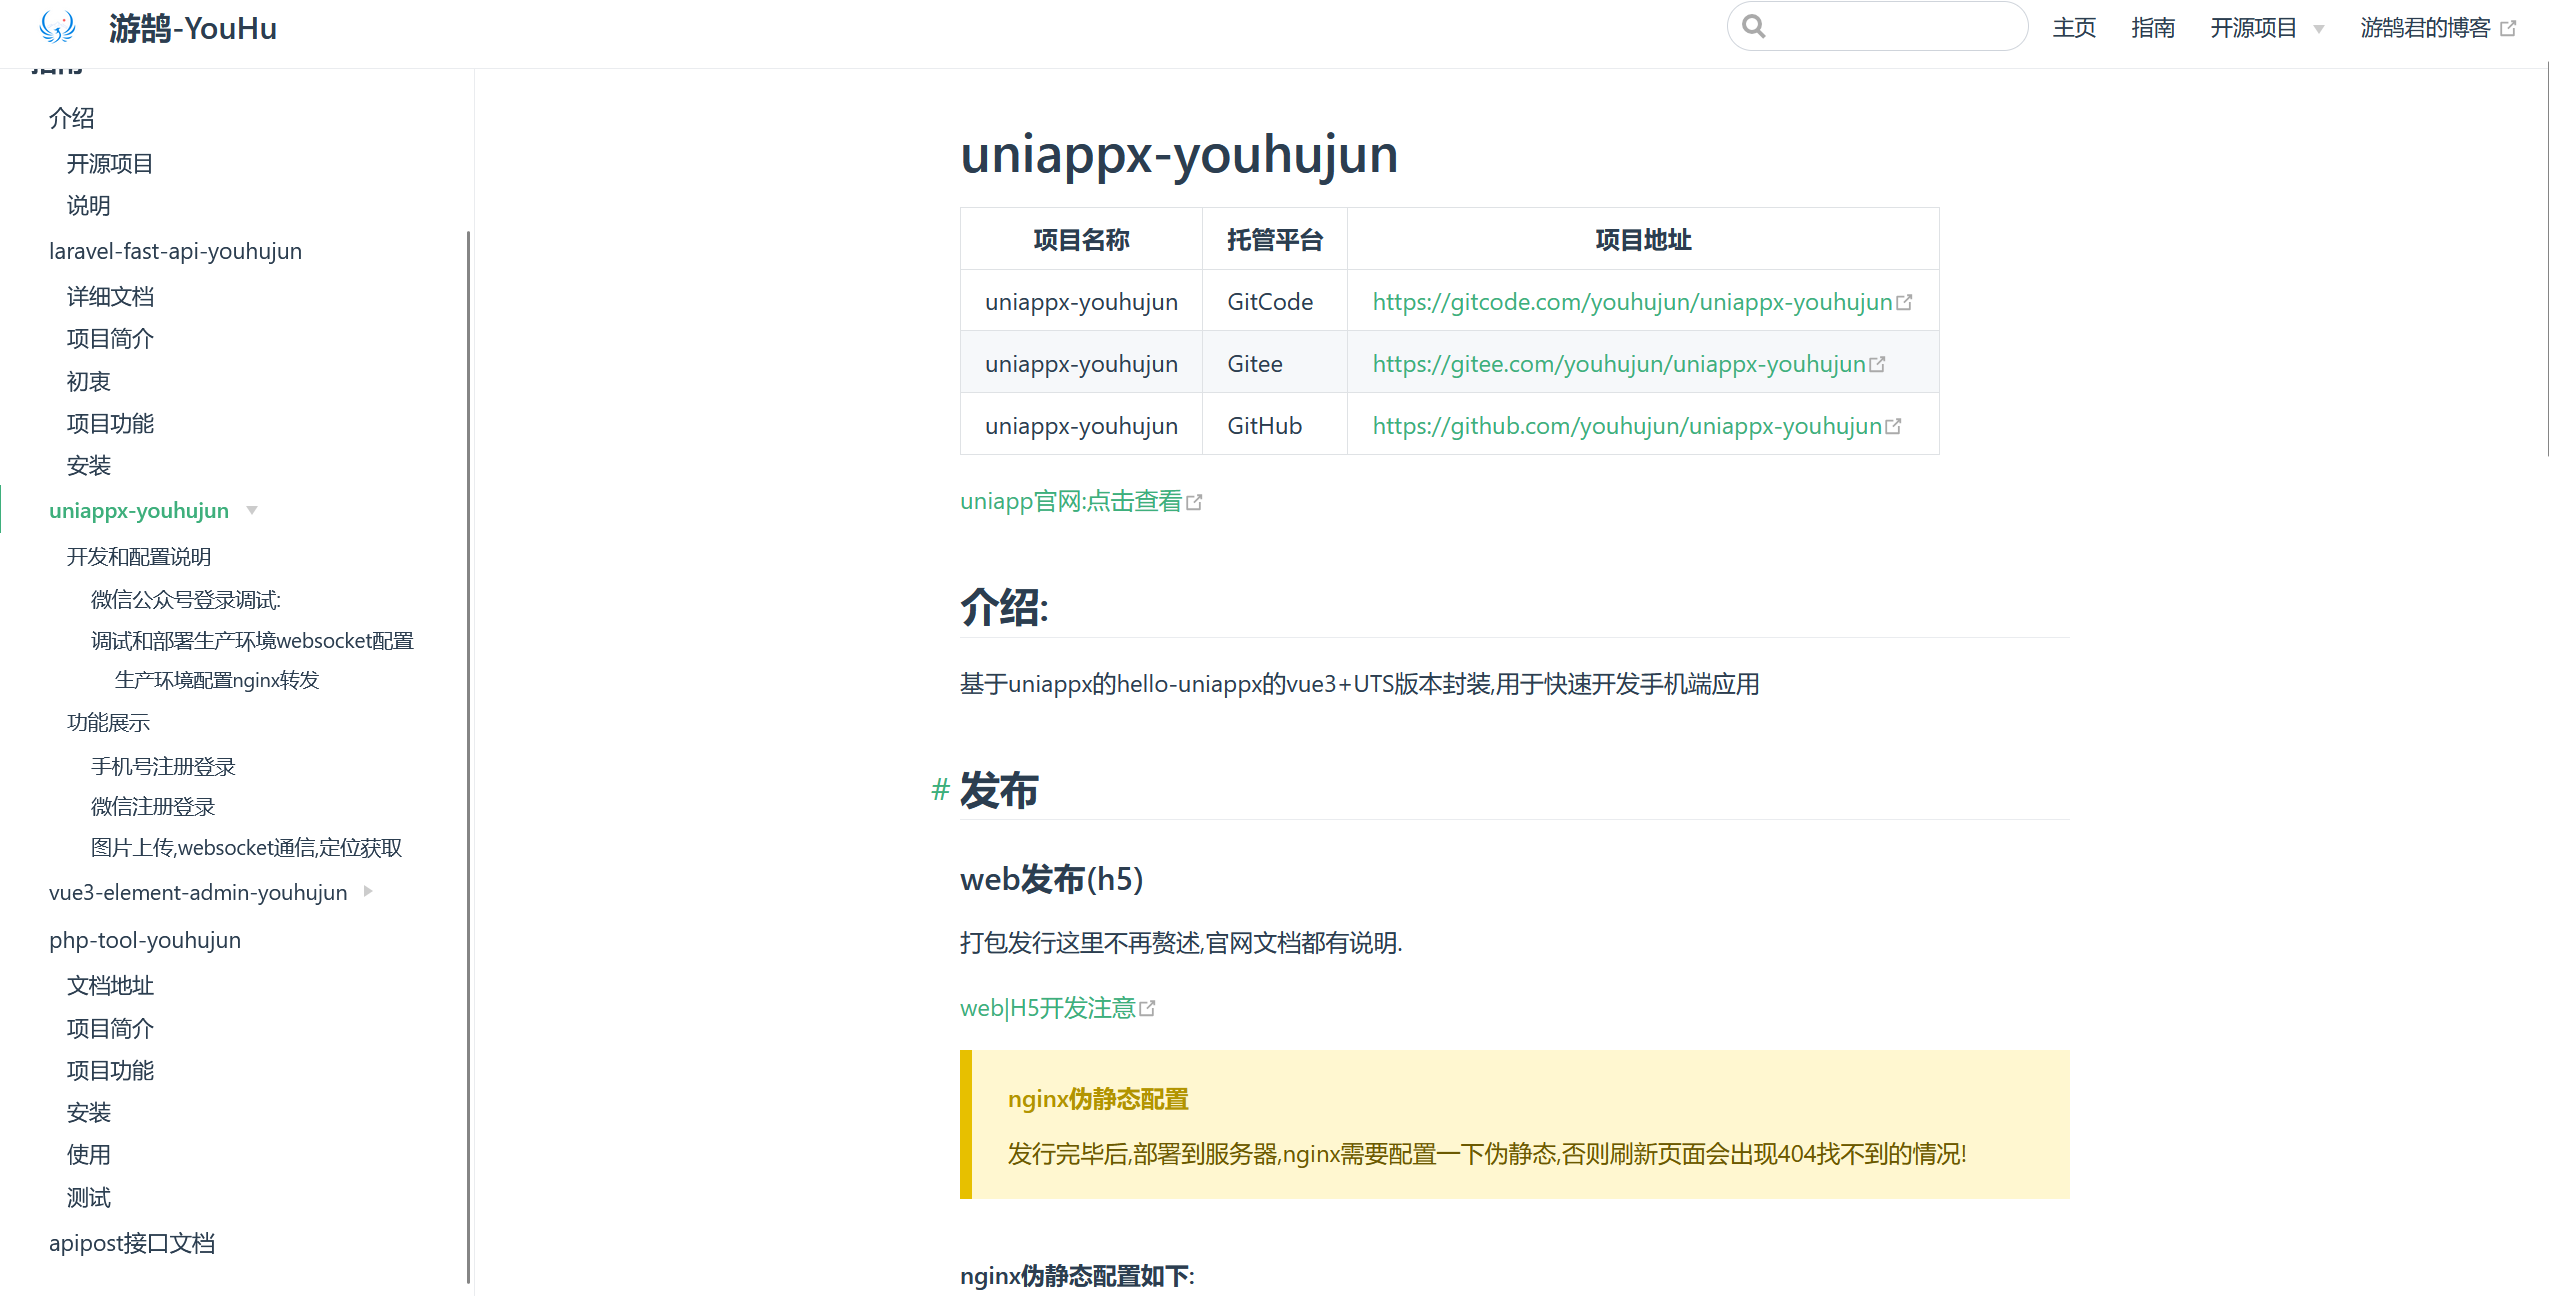Click the external-link icon after uniapp官网 link
This screenshot has height=1296, width=2549.
point(1194,502)
